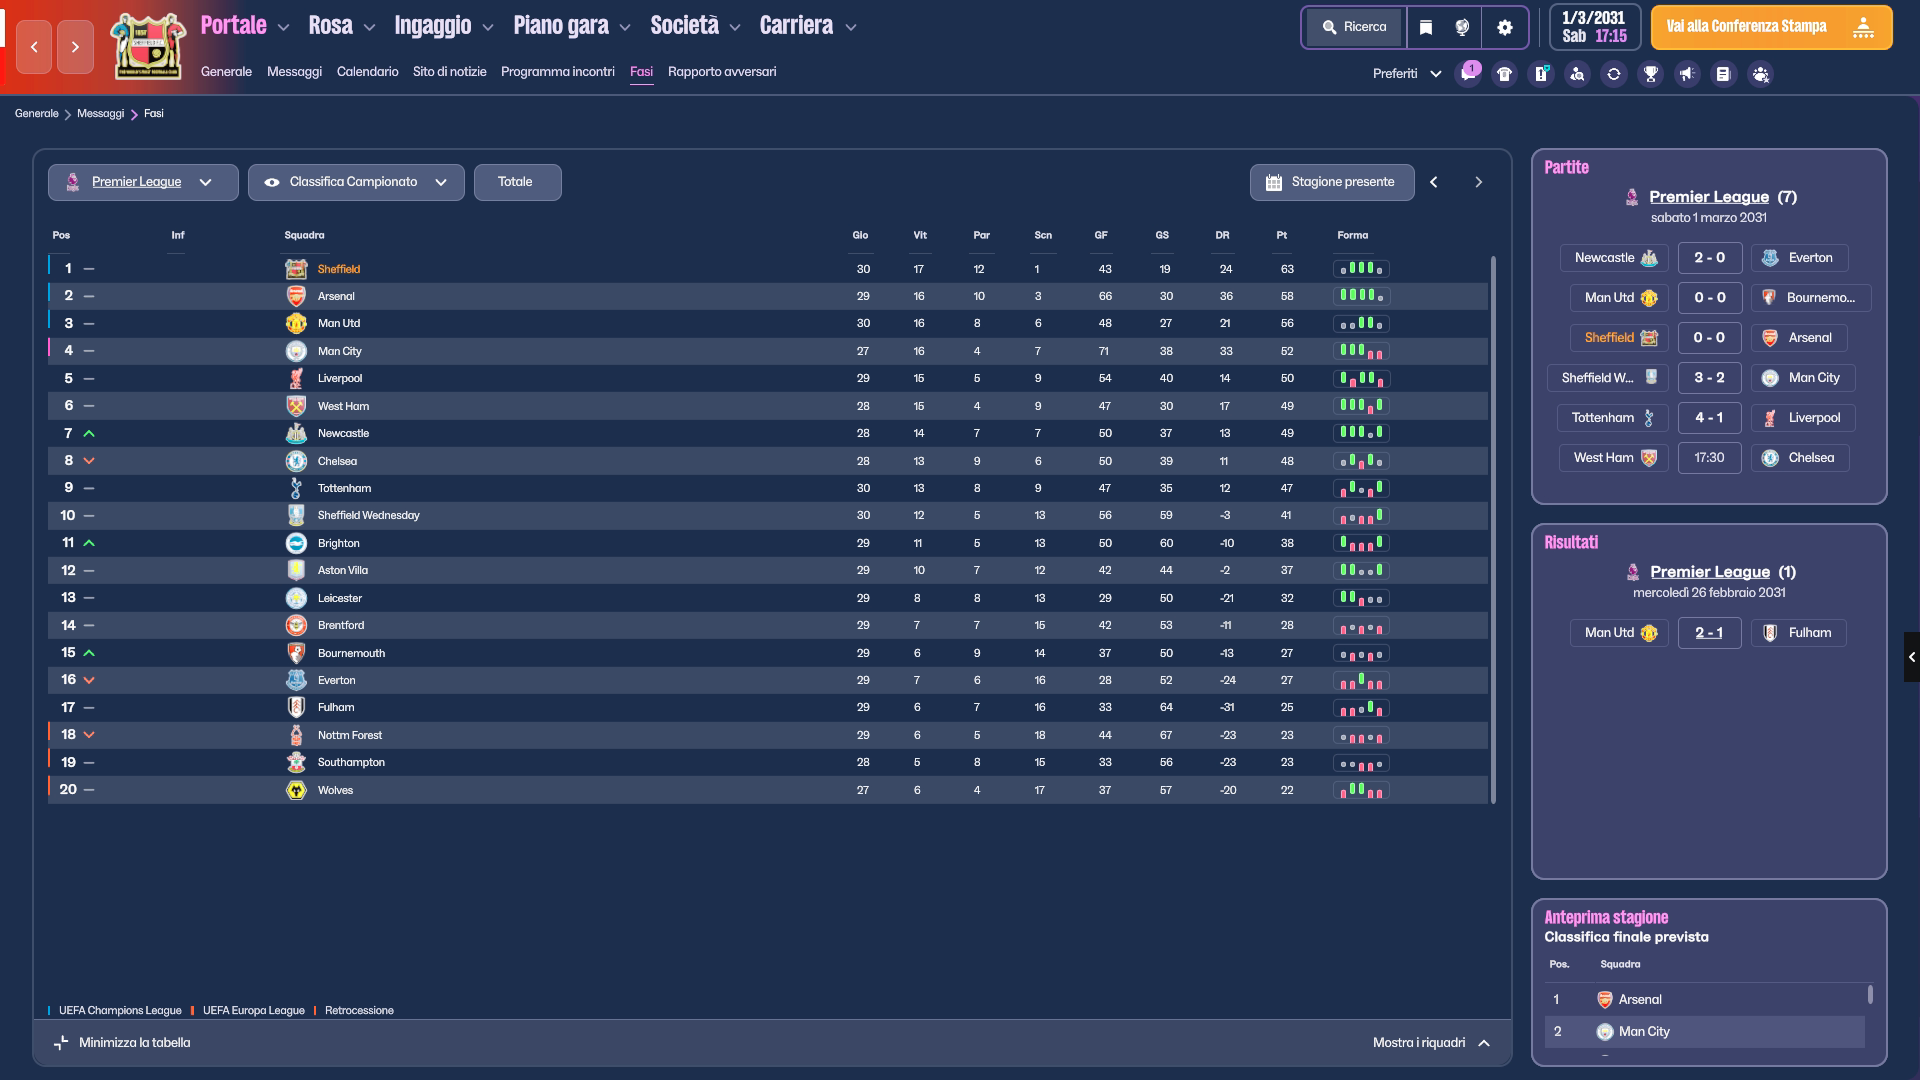Screen dimensions: 1920x1080
Task: Open the bookmark icon in top bar
Action: click(x=1426, y=28)
